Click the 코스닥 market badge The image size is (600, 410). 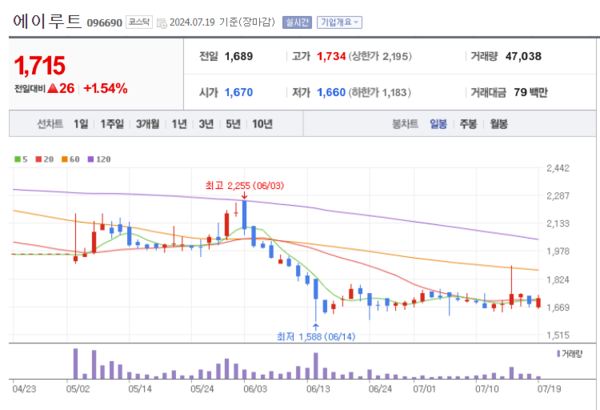coord(139,22)
